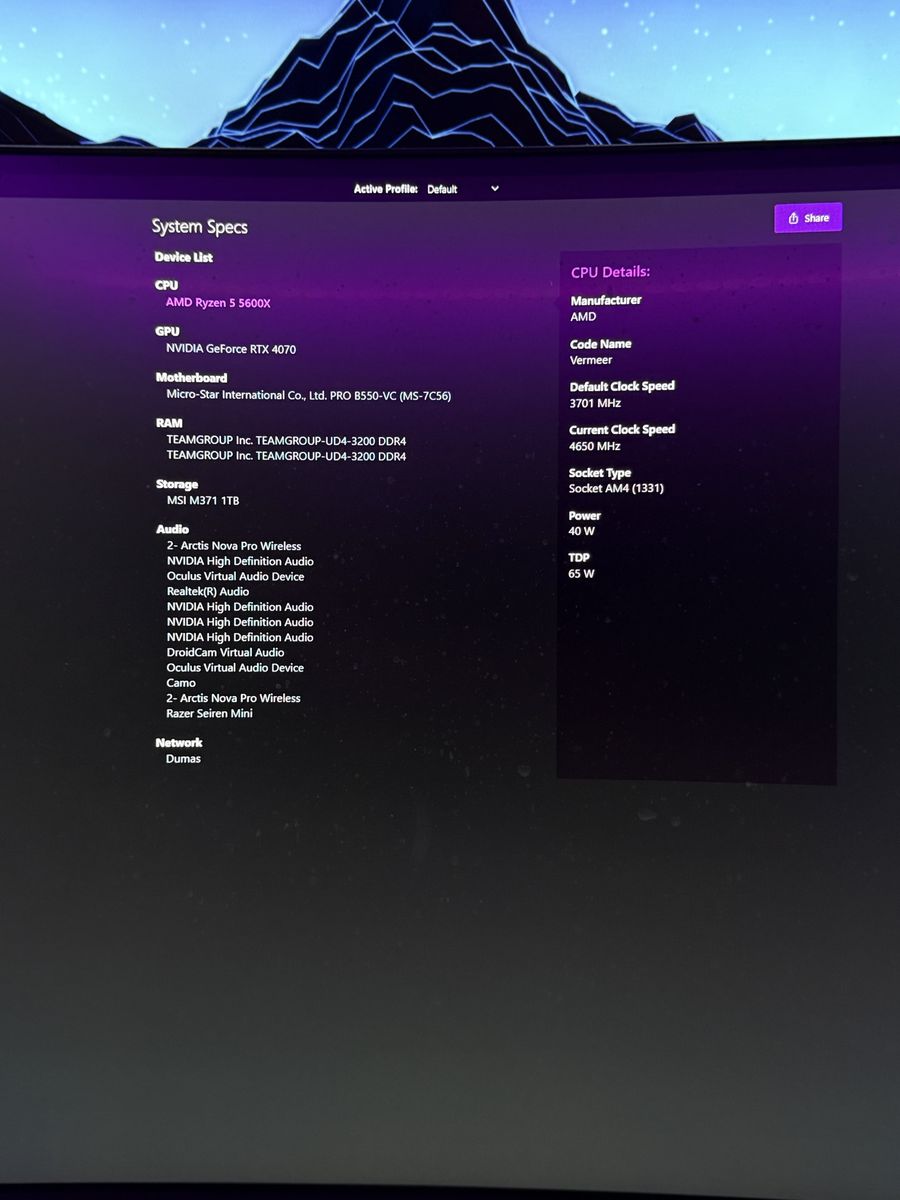900x1200 pixels.
Task: Select AMD Ryzen 5 5600X device
Action: point(218,302)
